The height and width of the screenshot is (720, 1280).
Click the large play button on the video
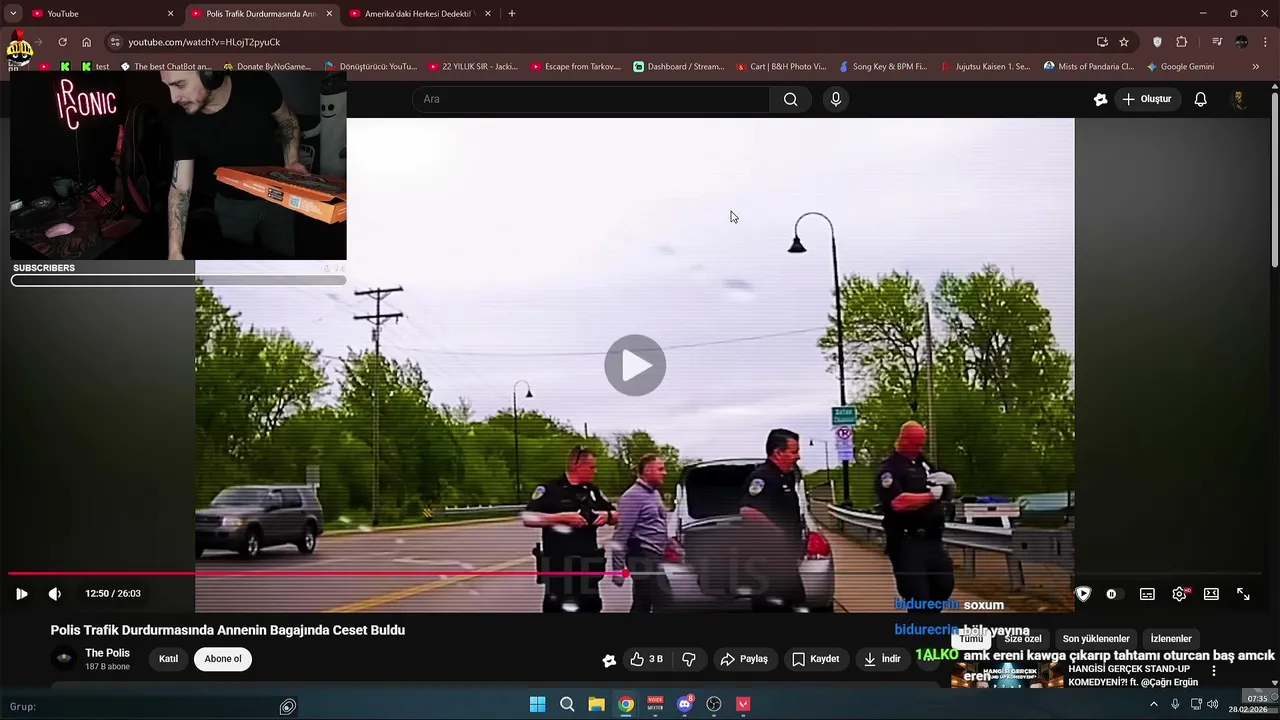635,365
